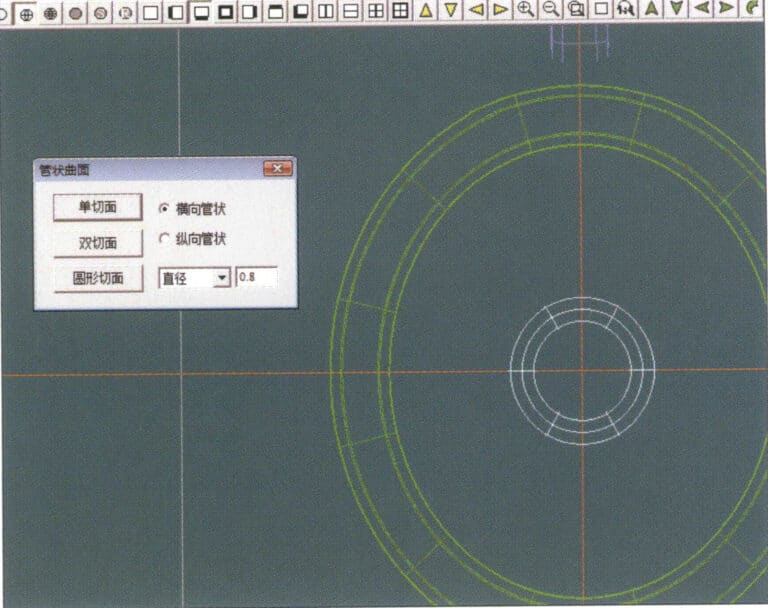Select view icon with black bottom-left corner
Image resolution: width=768 pixels, height=608 pixels.
301,11
